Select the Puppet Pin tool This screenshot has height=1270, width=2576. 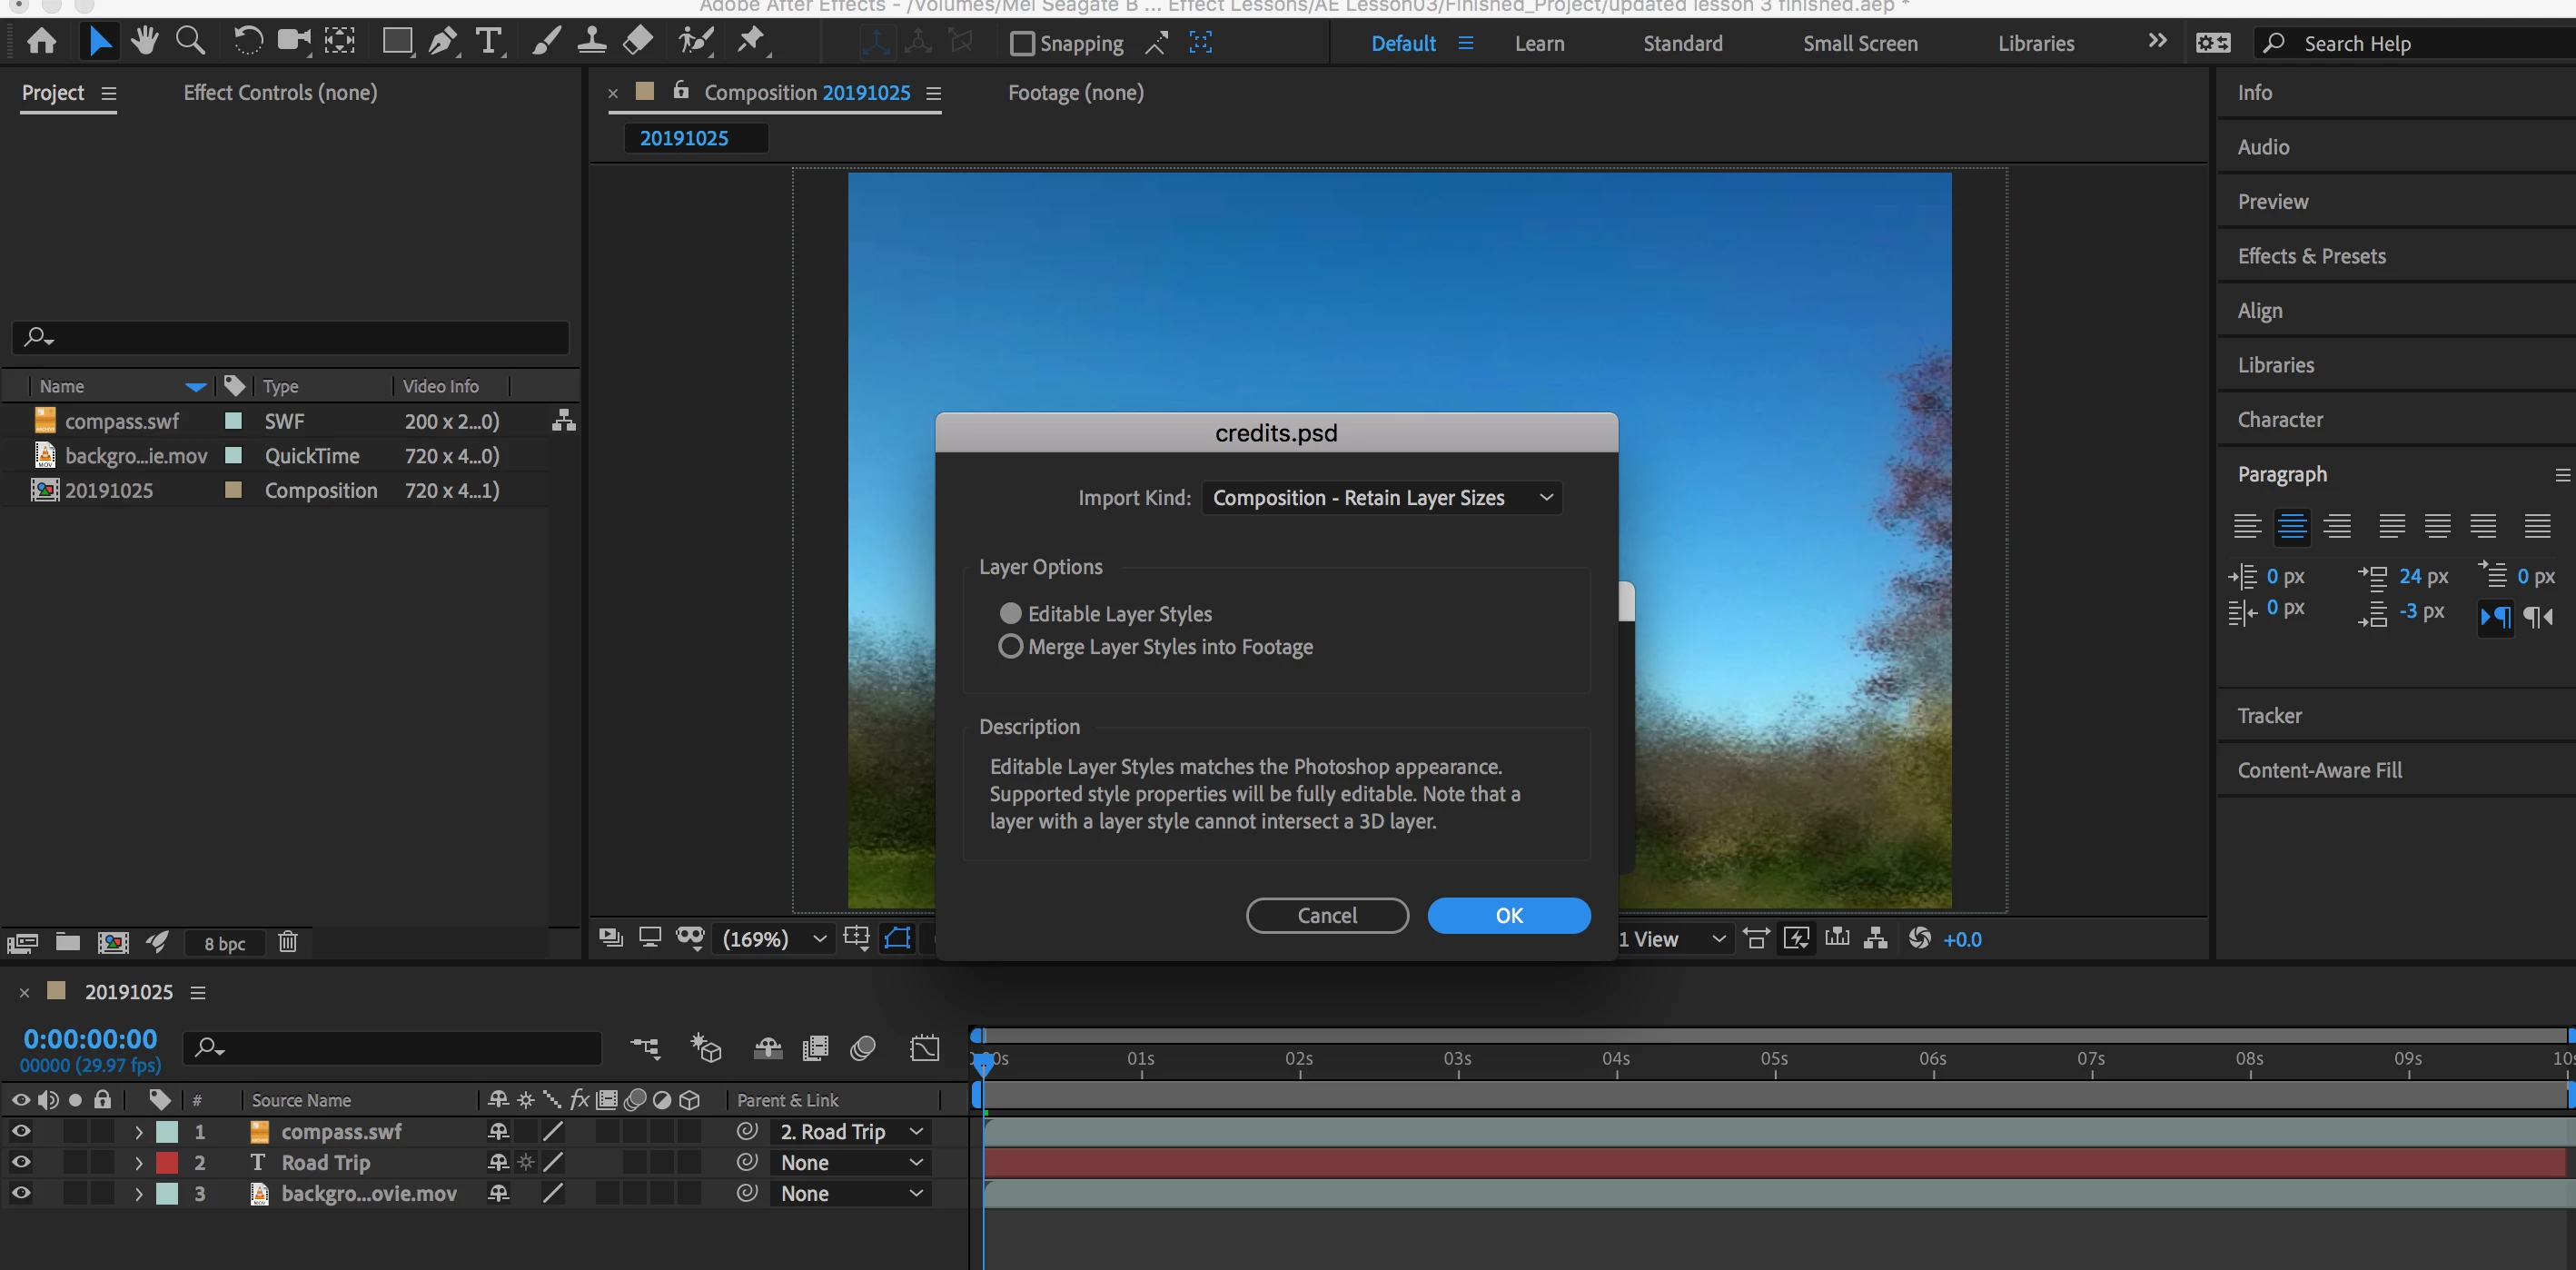pyautogui.click(x=750, y=41)
